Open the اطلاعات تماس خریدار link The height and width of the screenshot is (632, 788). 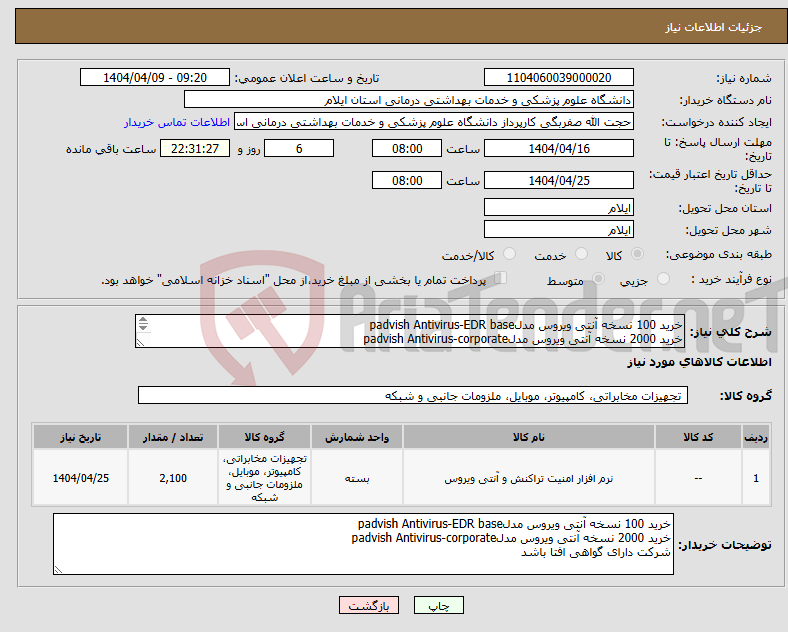pos(177,122)
